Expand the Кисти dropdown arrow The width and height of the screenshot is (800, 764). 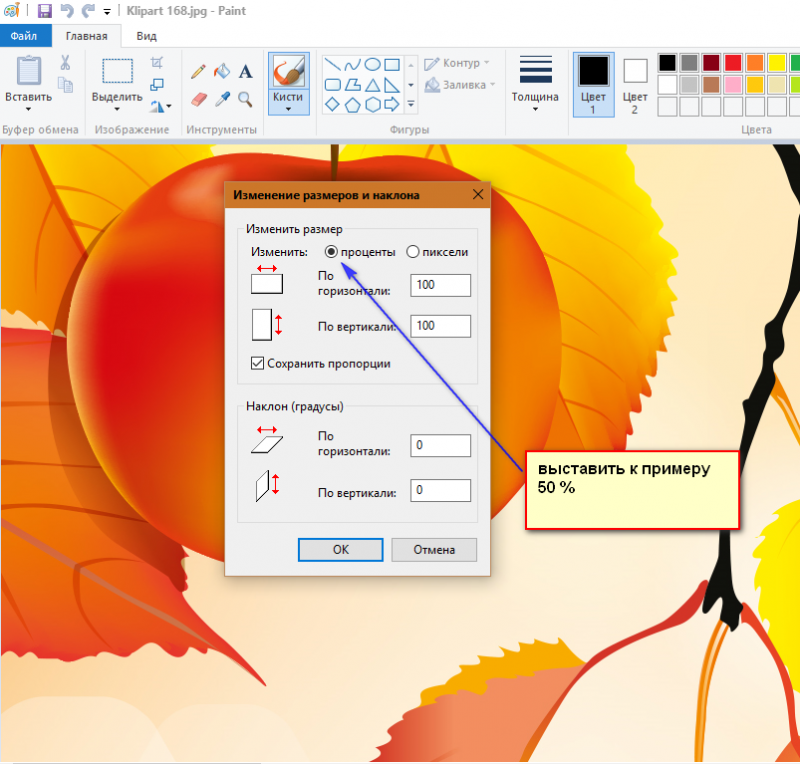pos(288,109)
